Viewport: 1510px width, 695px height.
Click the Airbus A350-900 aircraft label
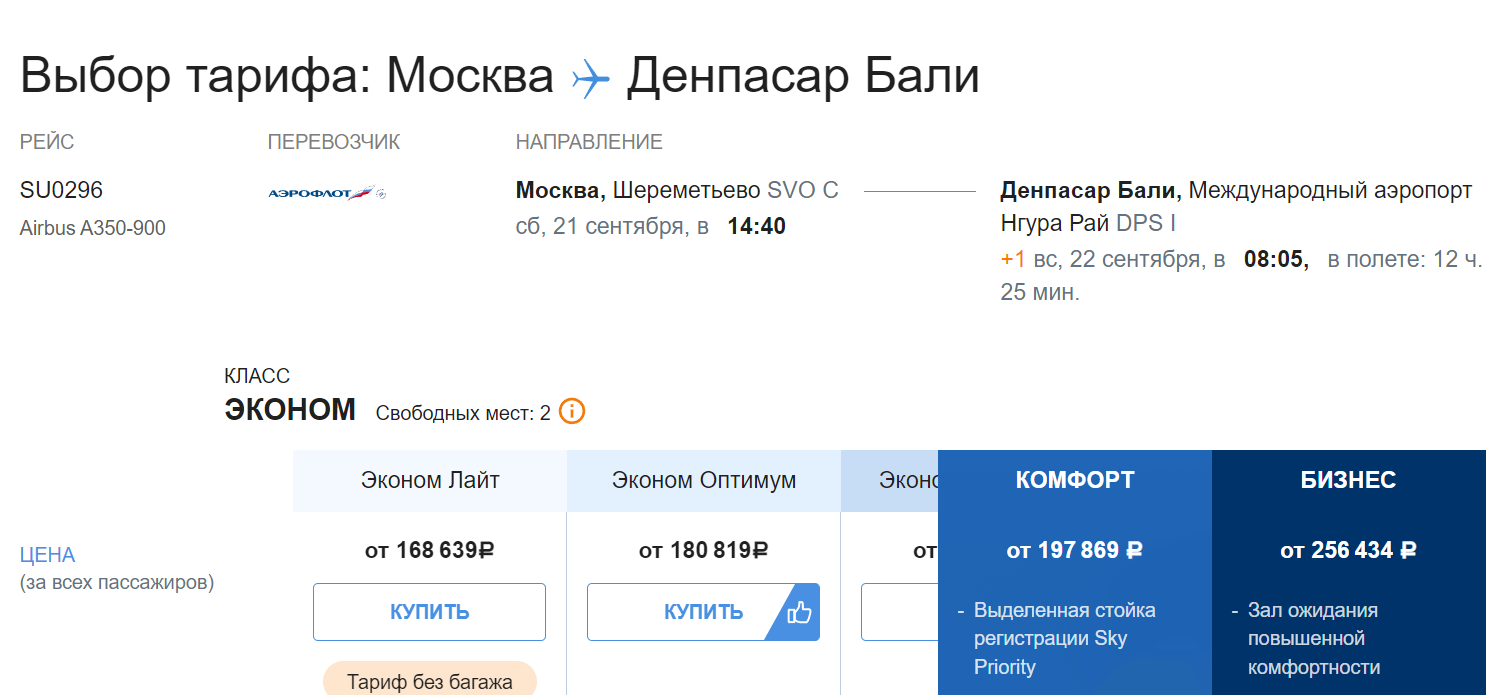(x=93, y=228)
